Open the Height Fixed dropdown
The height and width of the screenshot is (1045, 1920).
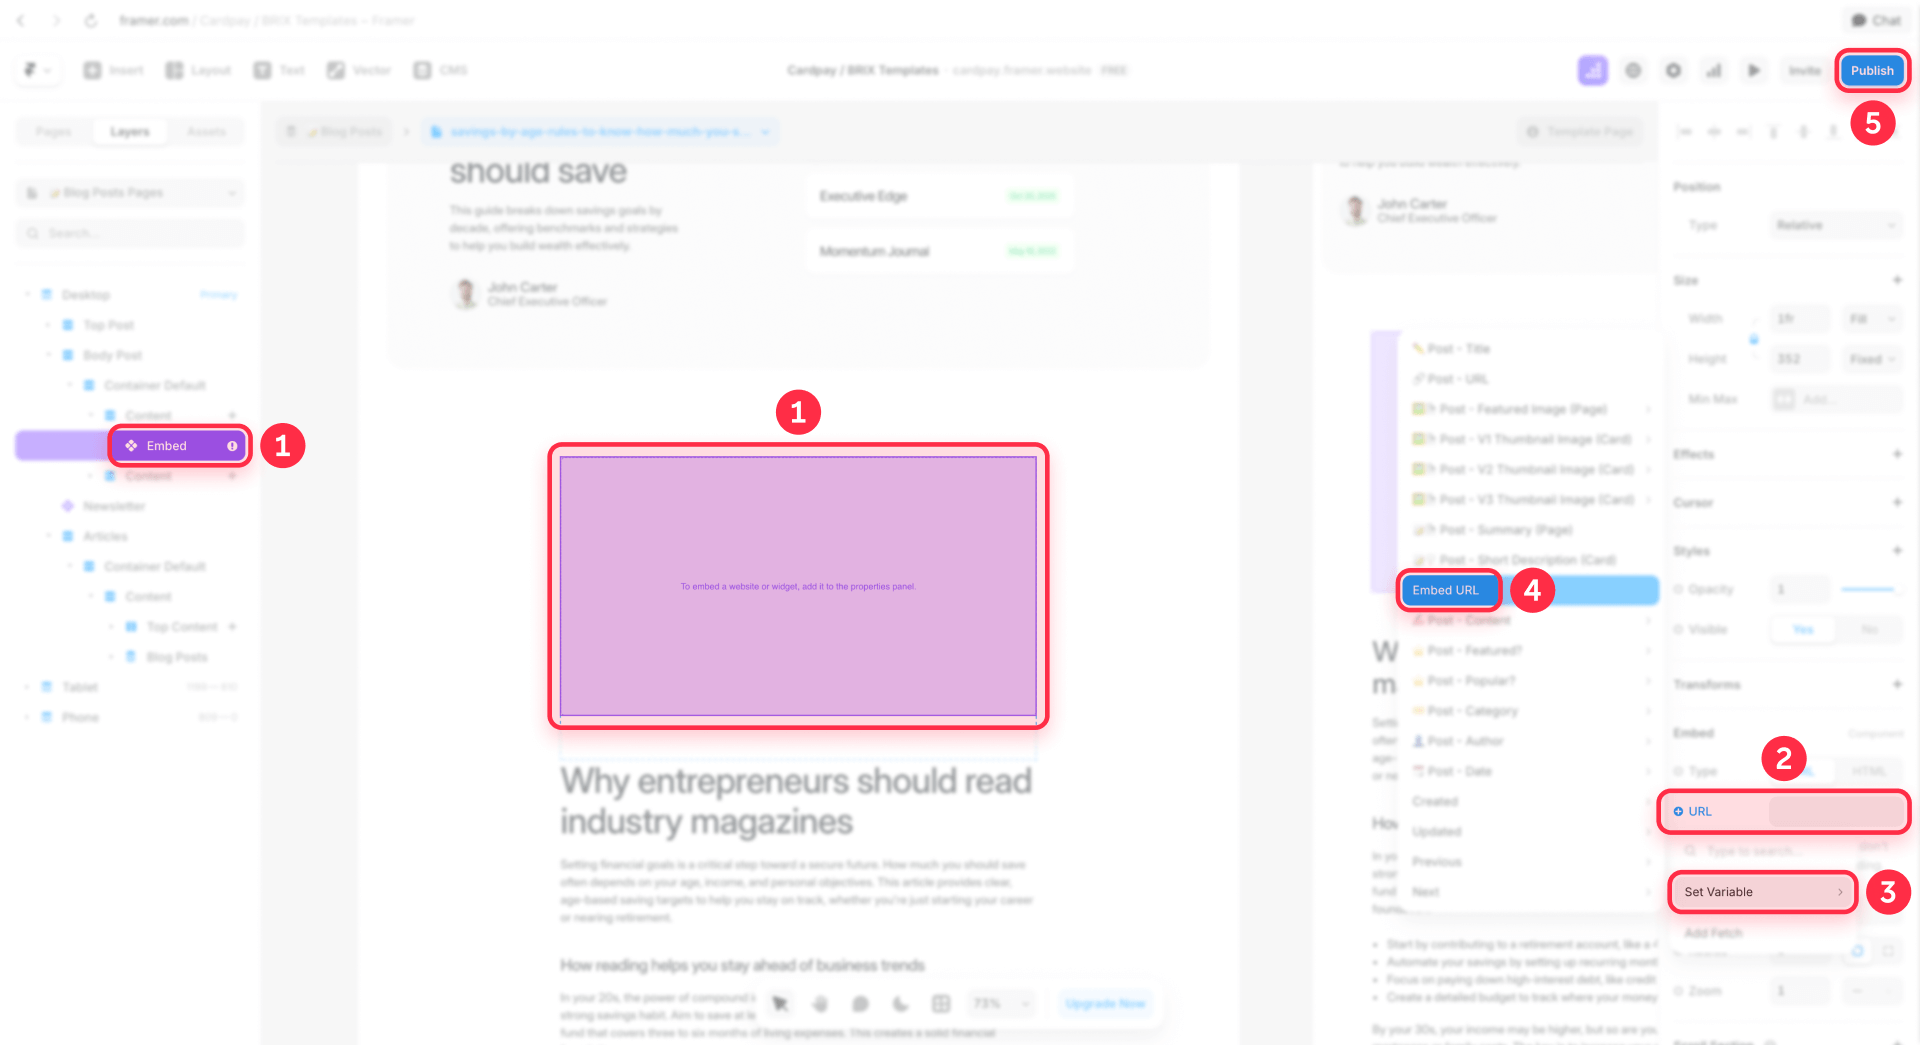1871,359
